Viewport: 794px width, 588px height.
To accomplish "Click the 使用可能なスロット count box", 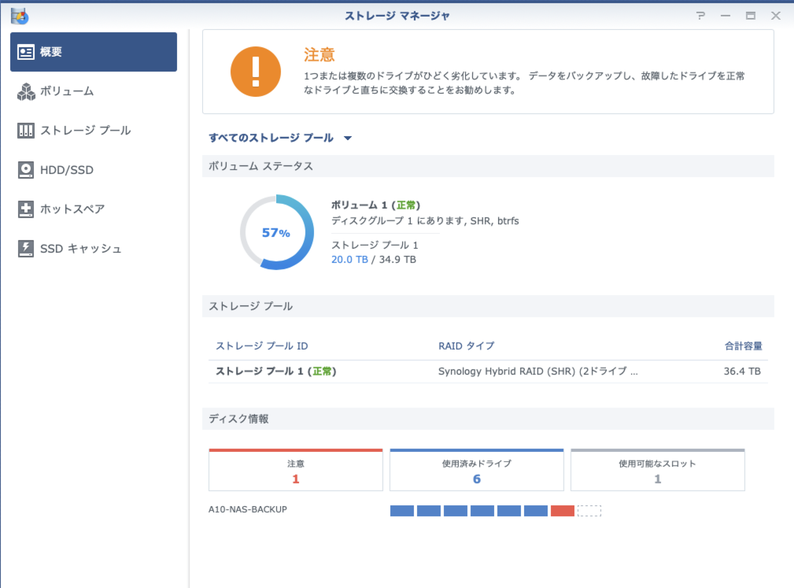I will tap(657, 471).
